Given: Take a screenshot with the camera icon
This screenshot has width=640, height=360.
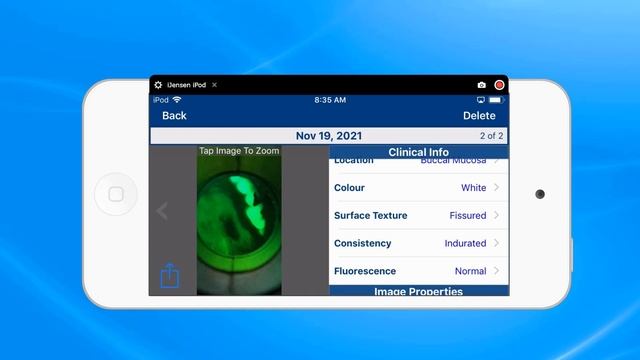Looking at the screenshot, I should click(482, 85).
